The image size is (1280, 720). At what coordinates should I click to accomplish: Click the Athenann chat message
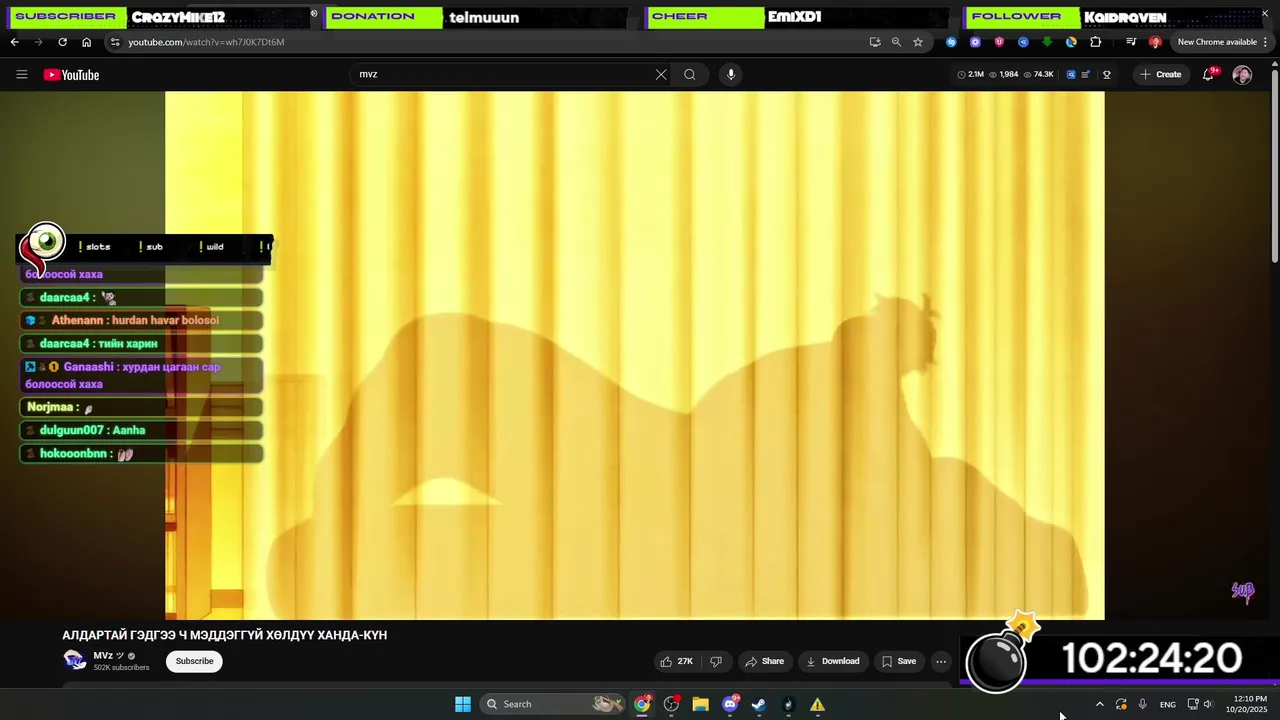(x=141, y=320)
